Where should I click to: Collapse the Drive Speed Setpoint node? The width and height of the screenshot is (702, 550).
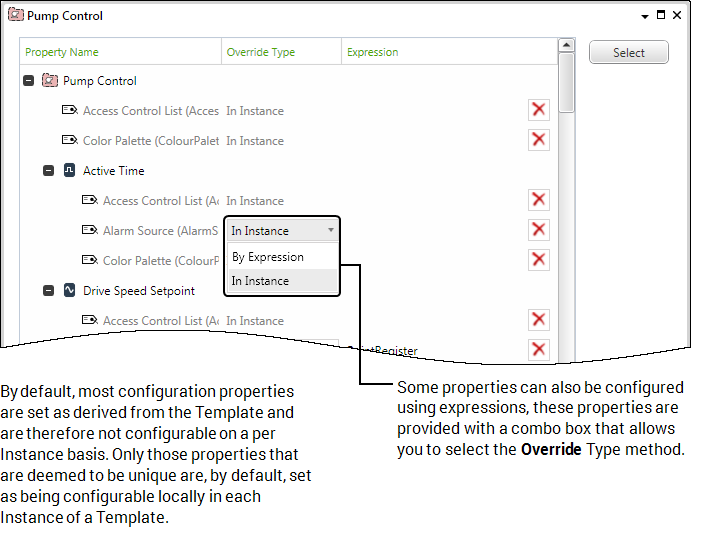pyautogui.click(x=49, y=291)
